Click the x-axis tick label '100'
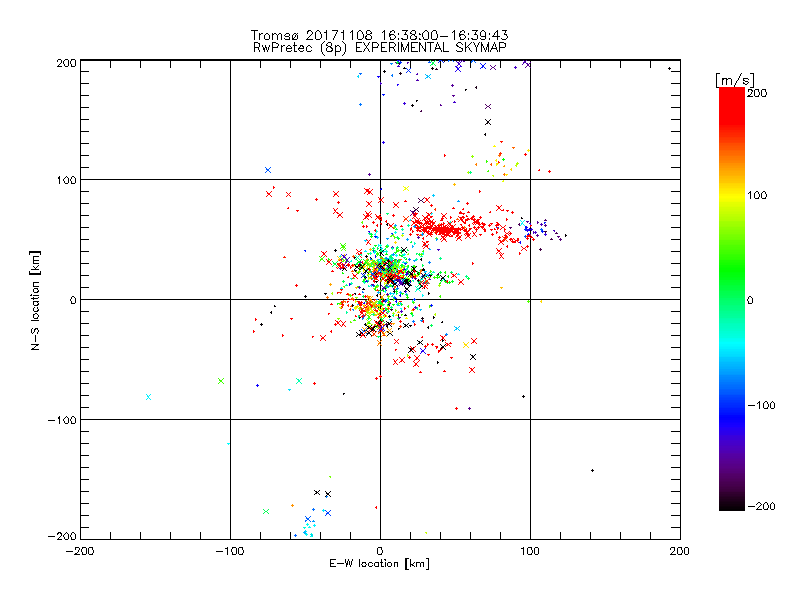Image resolution: width=800 pixels, height=600 pixels. [530, 551]
